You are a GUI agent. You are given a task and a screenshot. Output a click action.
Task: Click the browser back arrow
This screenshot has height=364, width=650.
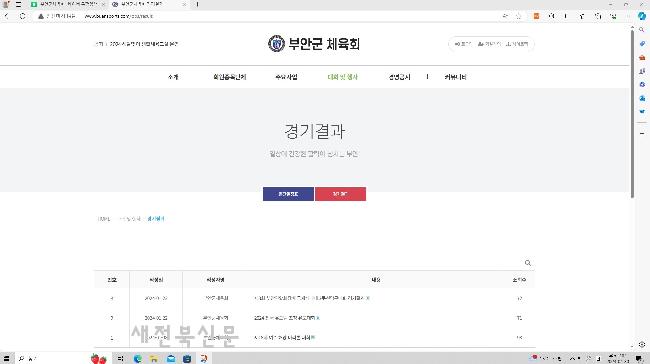tap(7, 16)
